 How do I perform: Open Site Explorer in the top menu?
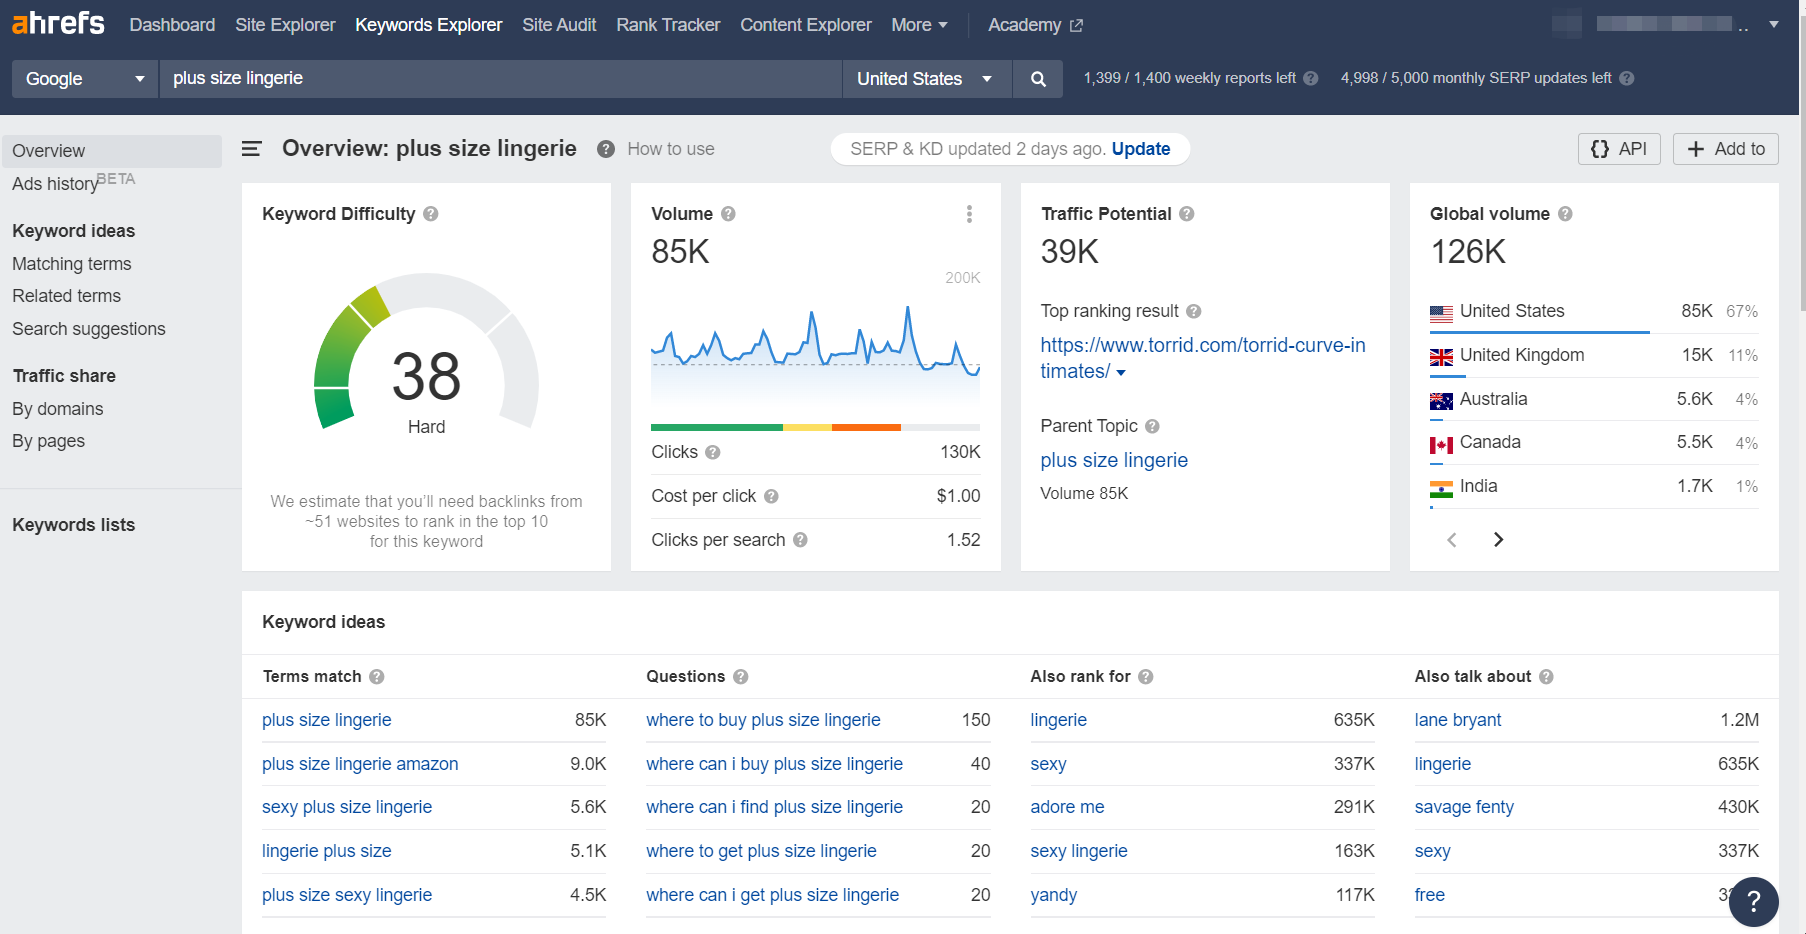pyautogui.click(x=285, y=25)
